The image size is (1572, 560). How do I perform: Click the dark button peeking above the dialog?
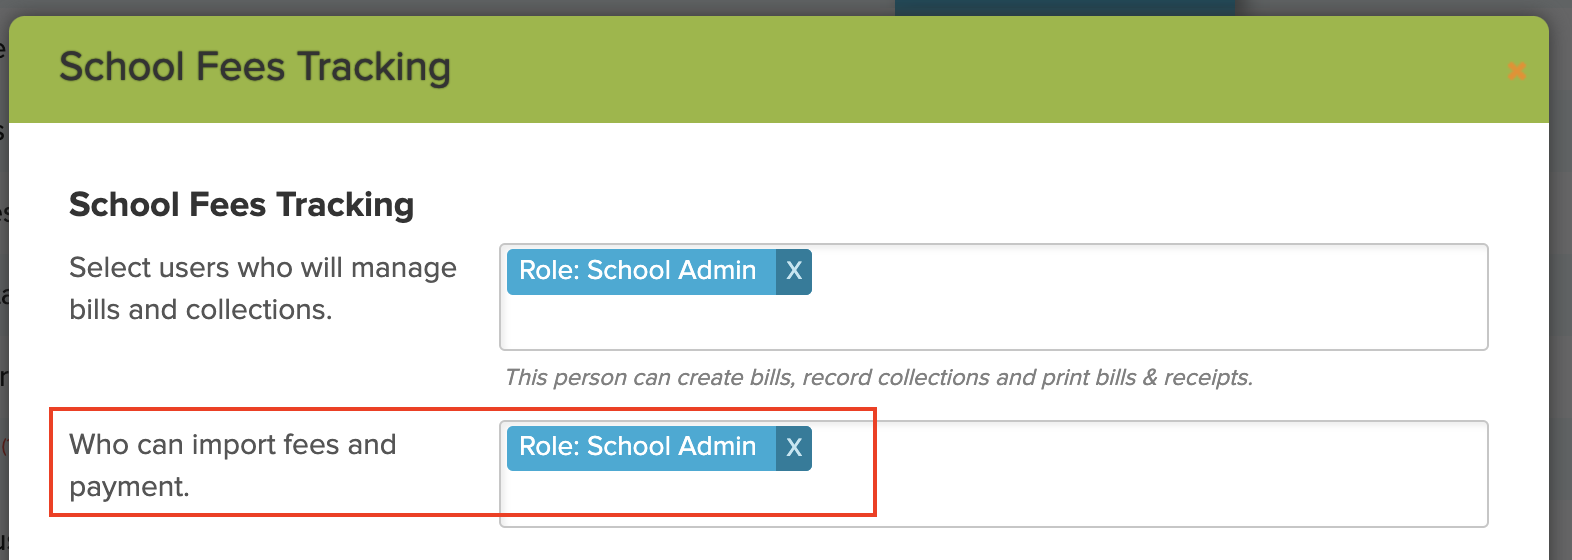click(1064, 7)
